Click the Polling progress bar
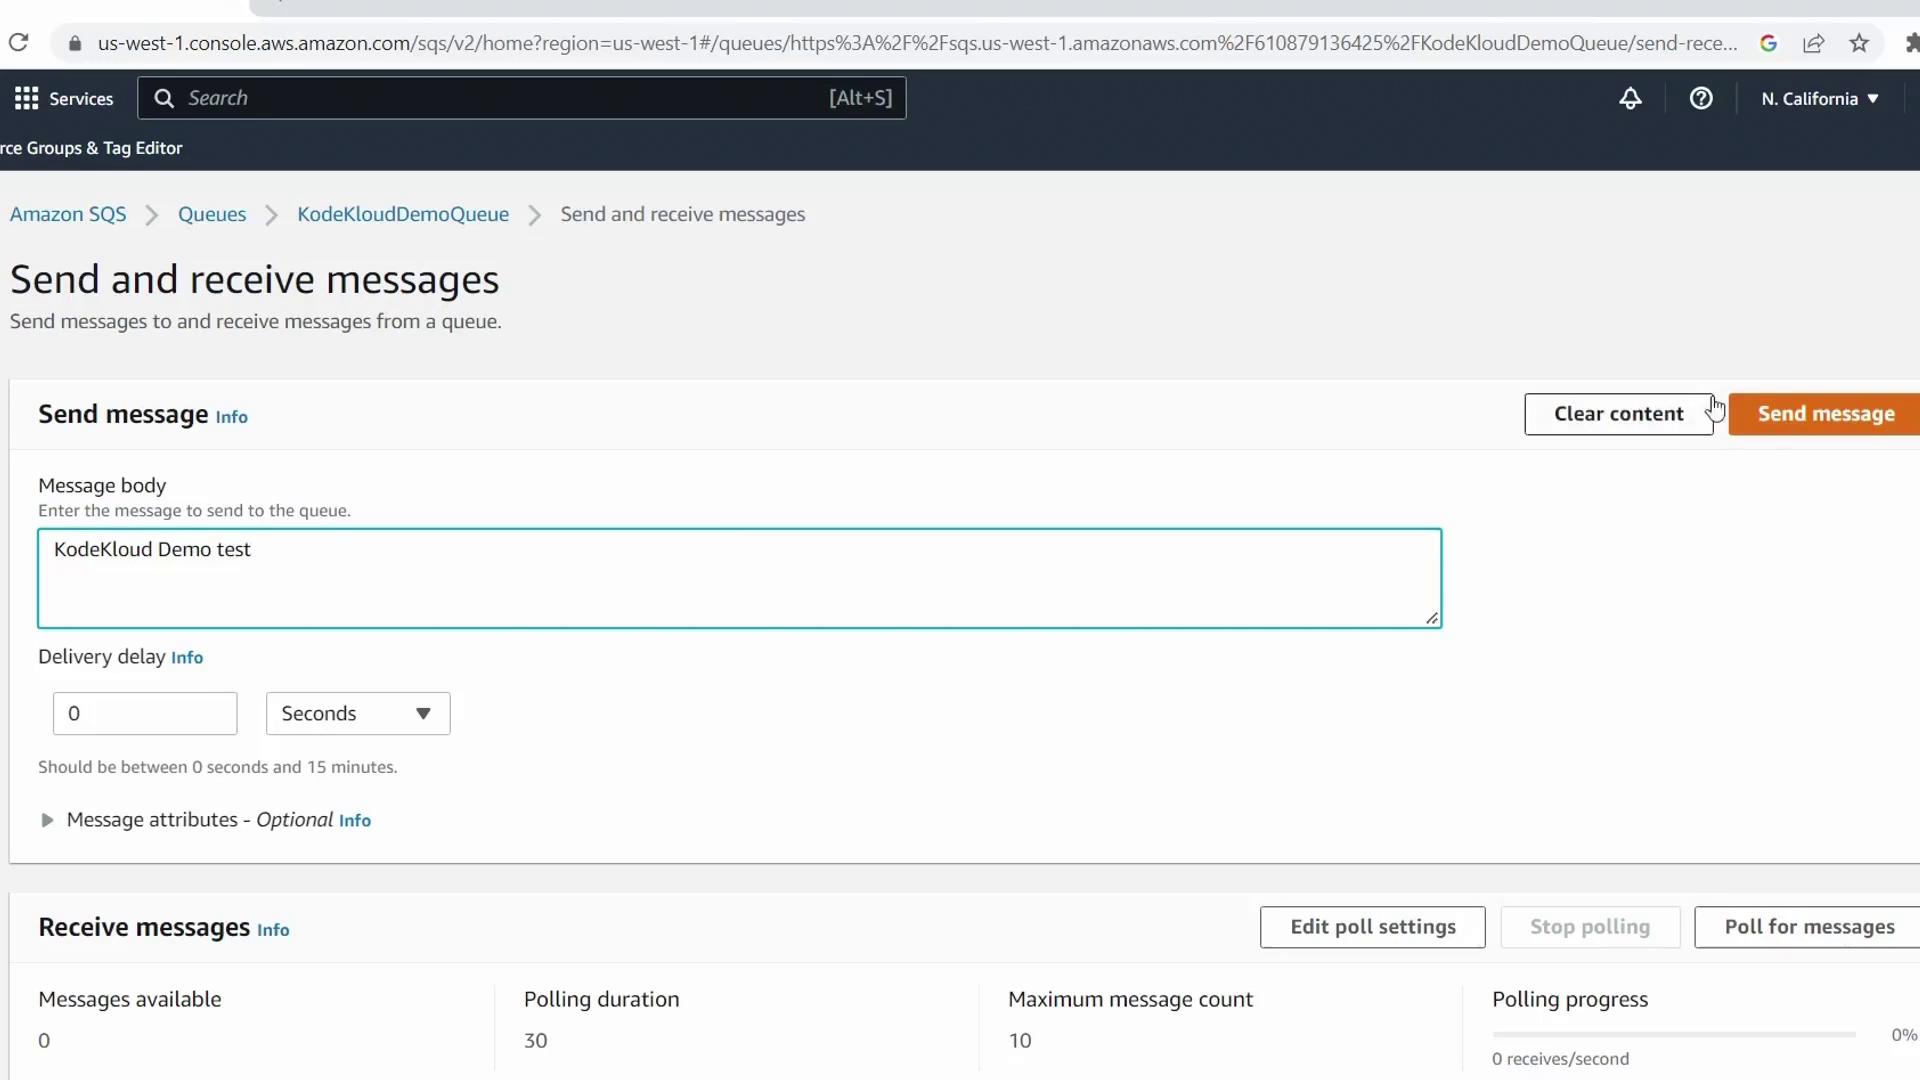 coord(1673,1034)
